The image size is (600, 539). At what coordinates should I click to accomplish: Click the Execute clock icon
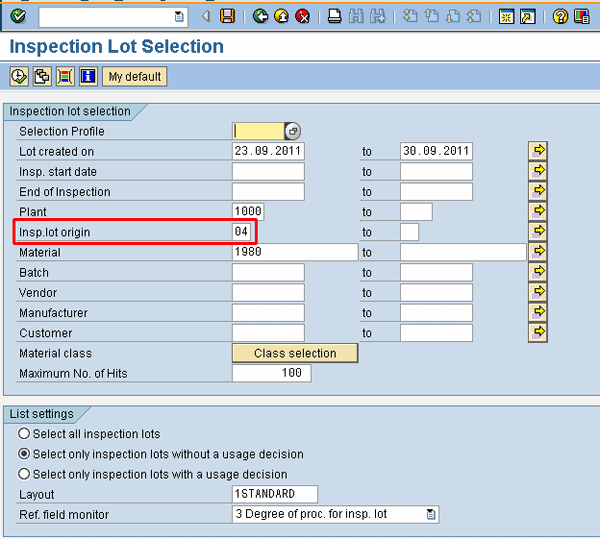coord(18,76)
